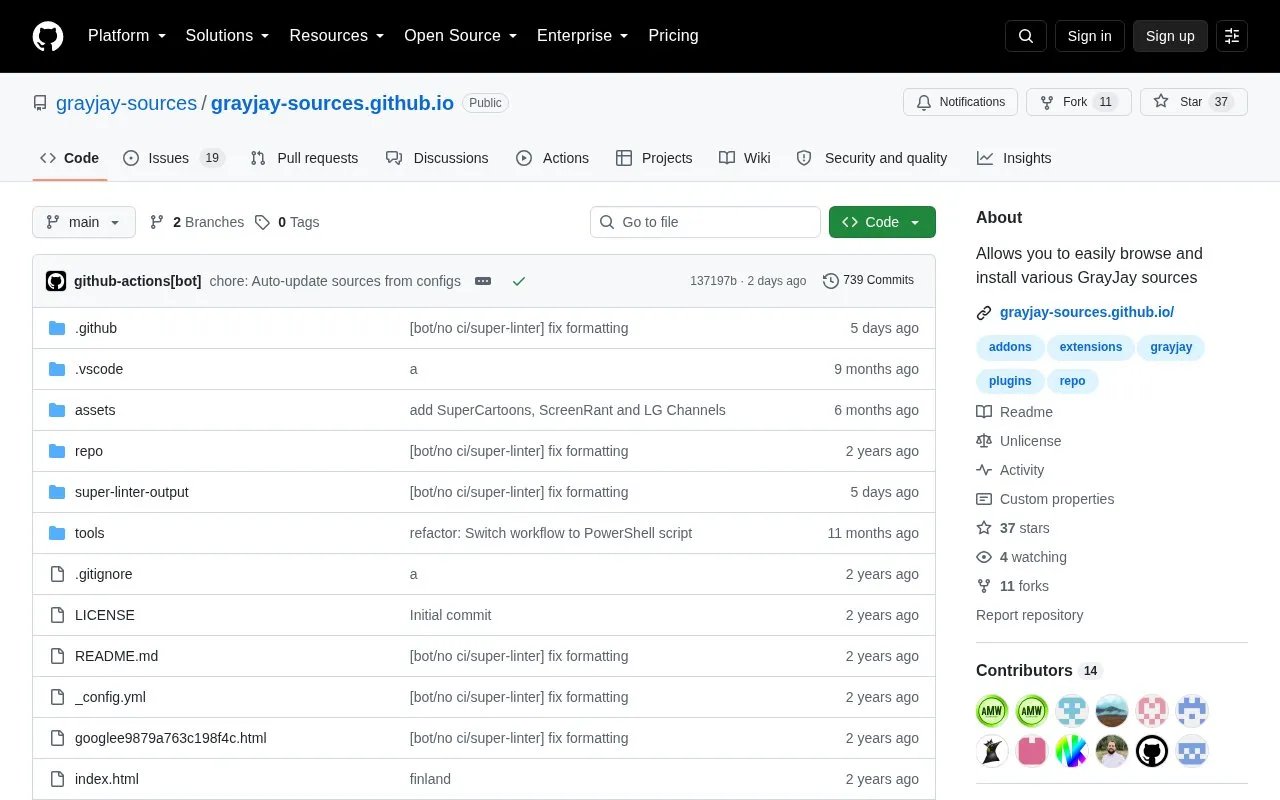
Task: Switch to the Issues tab
Action: (x=174, y=158)
